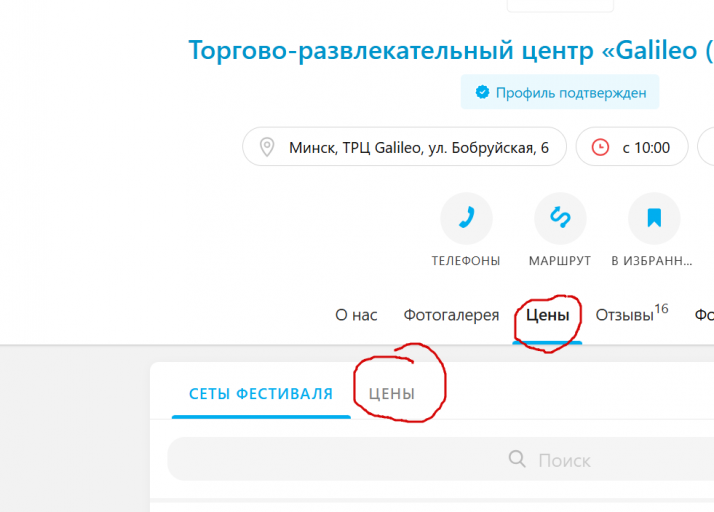Select the Цены navigation tab
714x512 pixels.
(x=547, y=315)
